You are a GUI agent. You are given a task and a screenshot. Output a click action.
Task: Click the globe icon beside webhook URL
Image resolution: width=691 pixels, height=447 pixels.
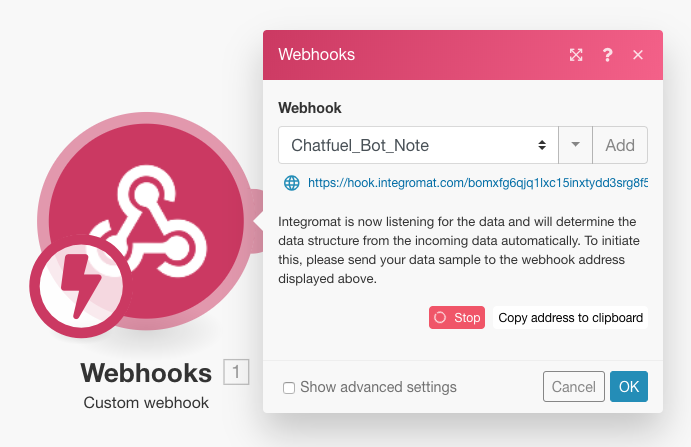pyautogui.click(x=291, y=183)
